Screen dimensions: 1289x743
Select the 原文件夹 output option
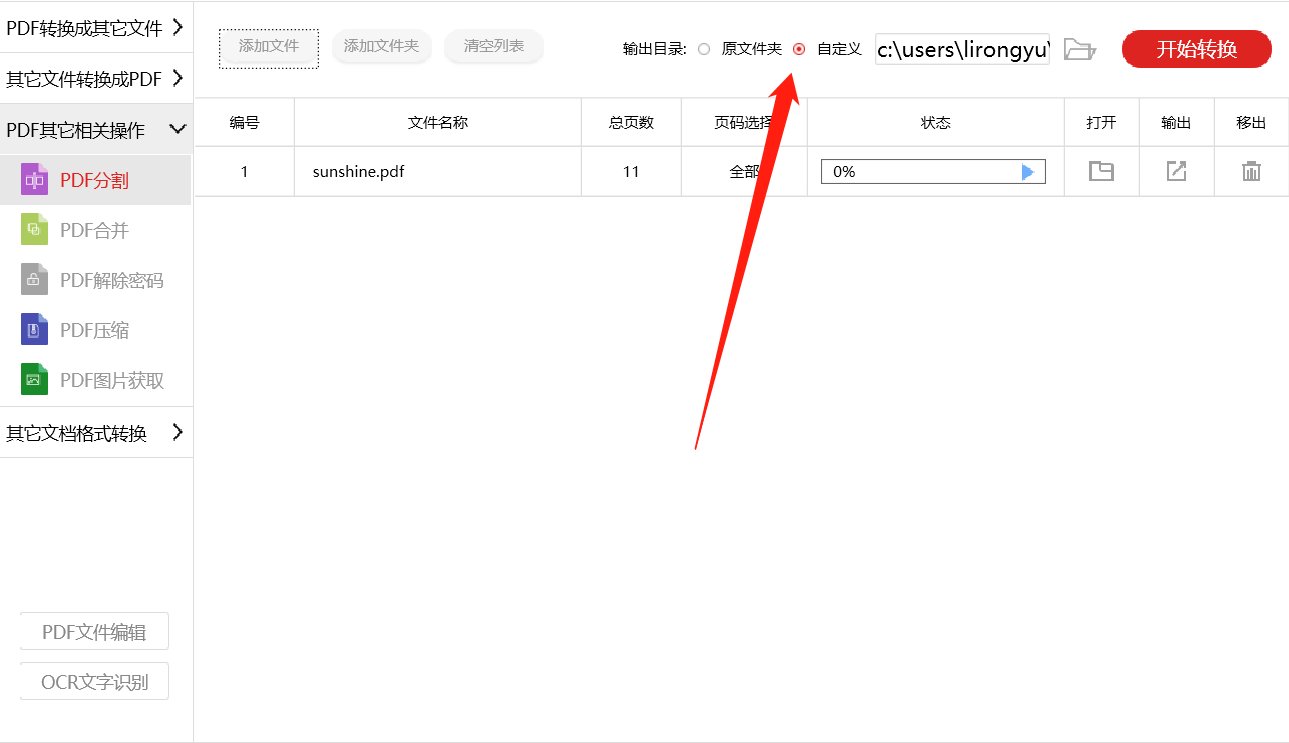(705, 48)
